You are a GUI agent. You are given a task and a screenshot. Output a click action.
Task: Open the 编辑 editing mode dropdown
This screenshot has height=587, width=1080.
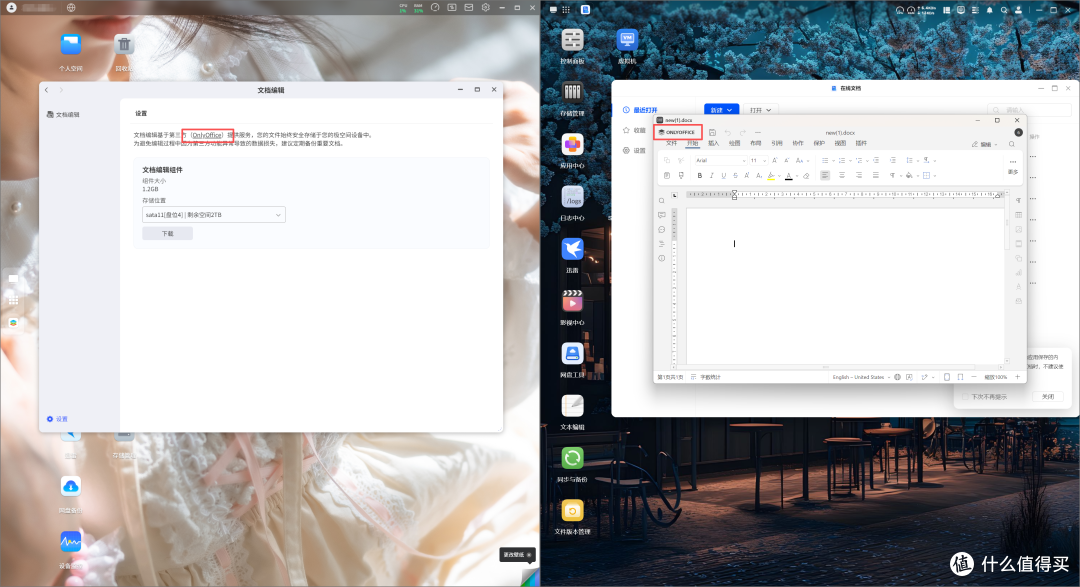click(985, 145)
